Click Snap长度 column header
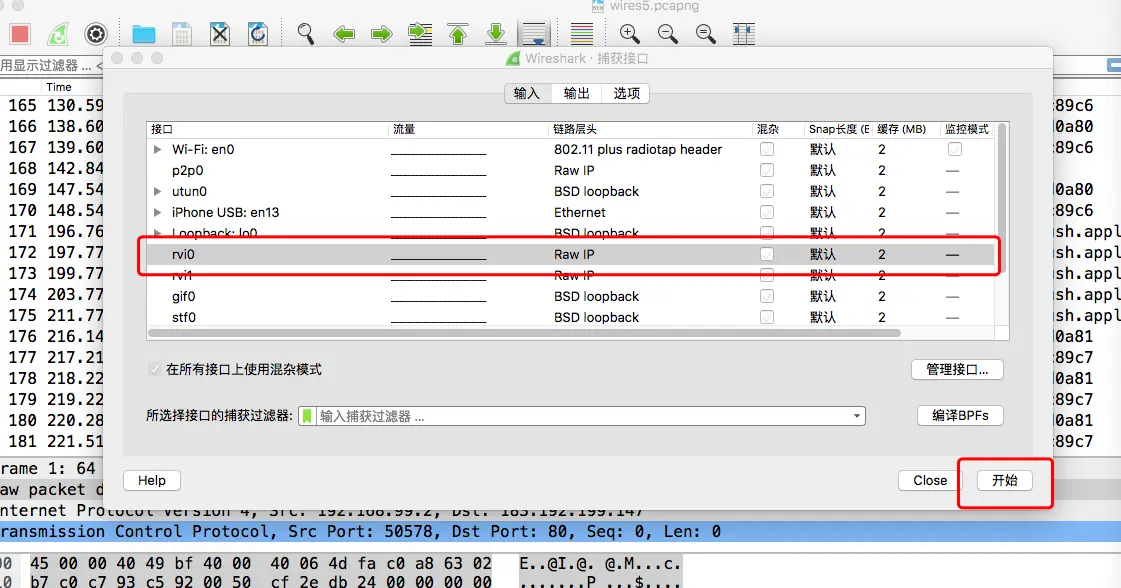The height and width of the screenshot is (588, 1121). [x=838, y=129]
